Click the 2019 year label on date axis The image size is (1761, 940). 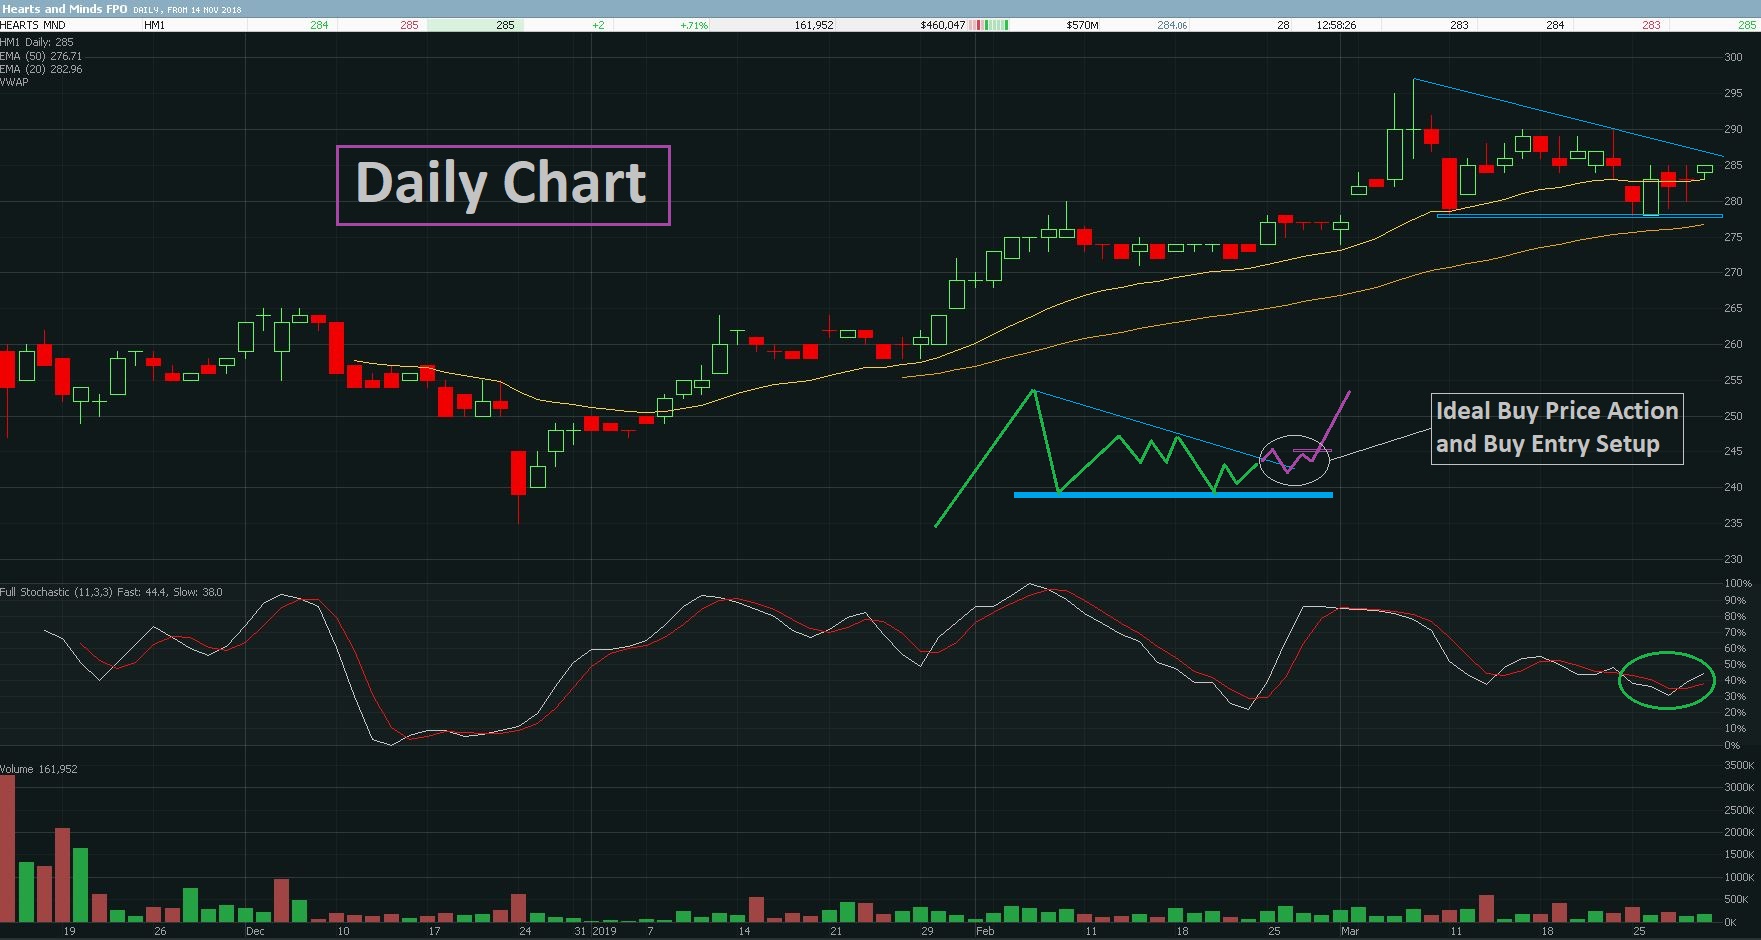604,931
